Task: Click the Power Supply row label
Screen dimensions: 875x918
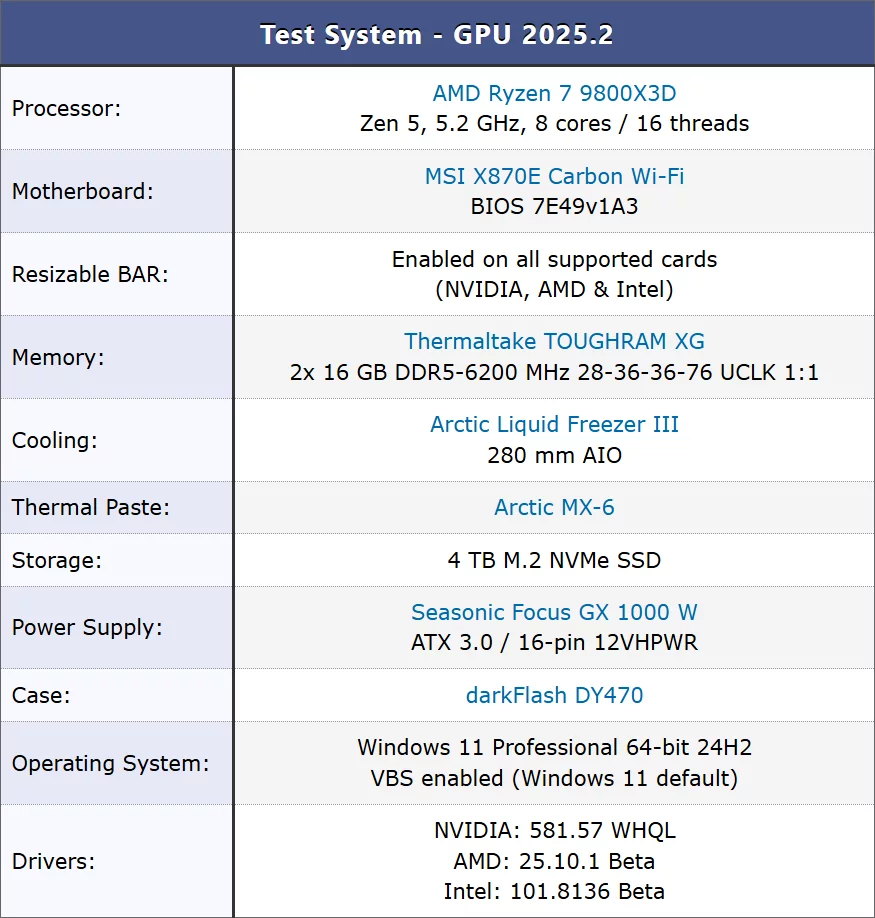Action: click(x=88, y=628)
